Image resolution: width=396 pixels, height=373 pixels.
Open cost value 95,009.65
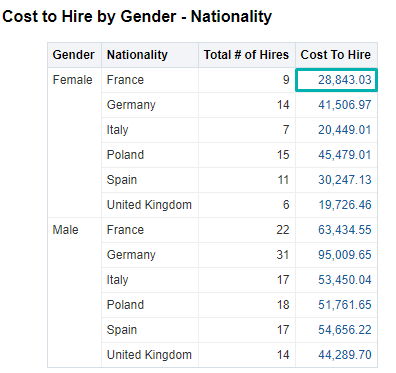[x=345, y=255]
